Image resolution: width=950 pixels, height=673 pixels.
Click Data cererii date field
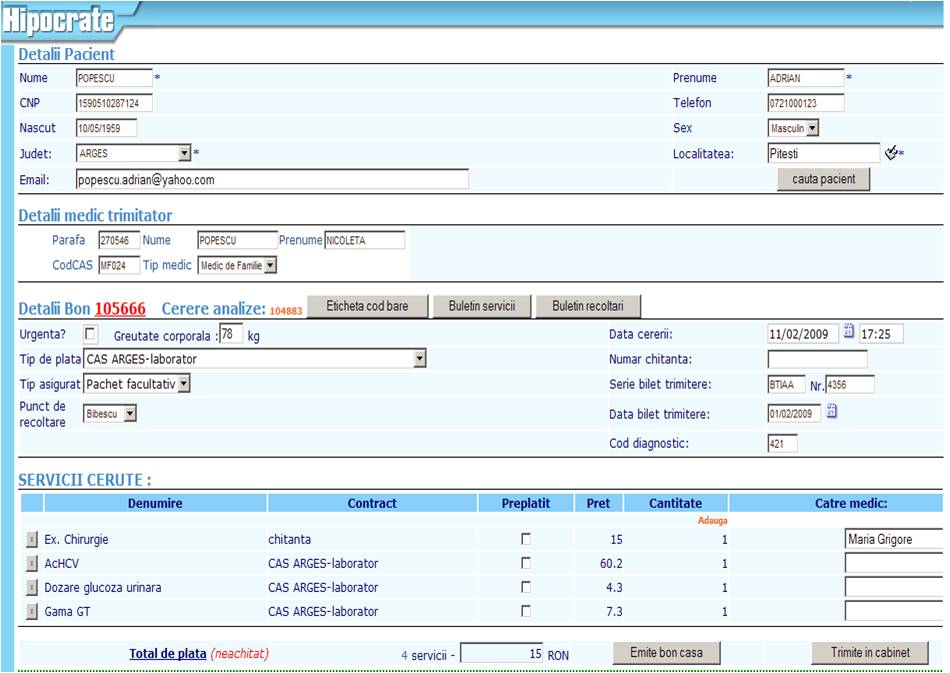pos(803,334)
